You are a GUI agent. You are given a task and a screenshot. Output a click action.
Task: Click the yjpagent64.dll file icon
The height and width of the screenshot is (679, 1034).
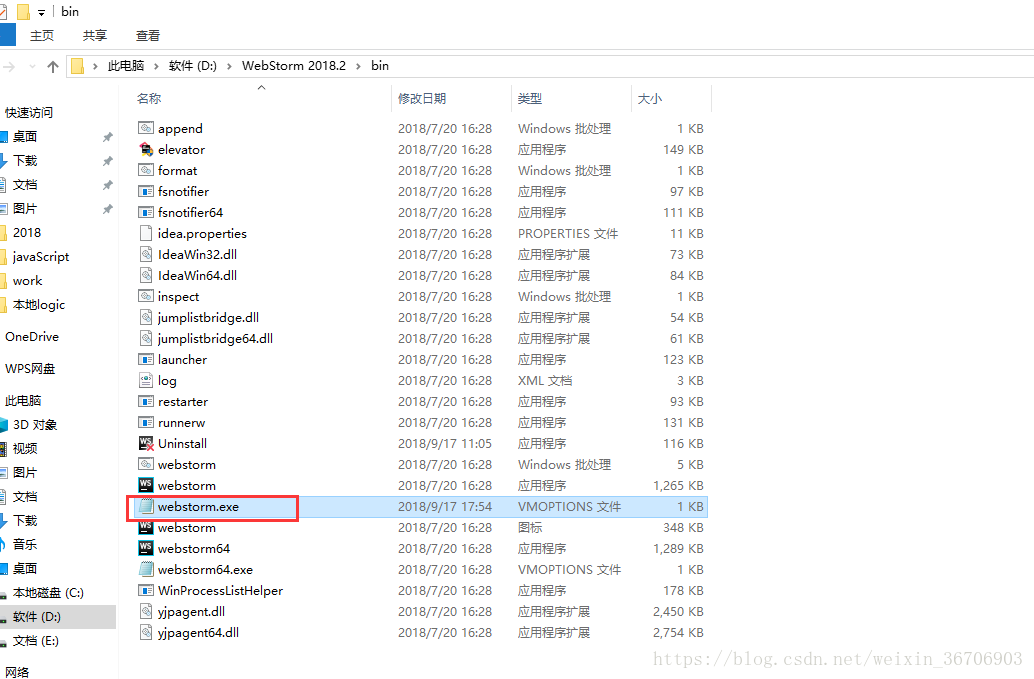(x=146, y=633)
